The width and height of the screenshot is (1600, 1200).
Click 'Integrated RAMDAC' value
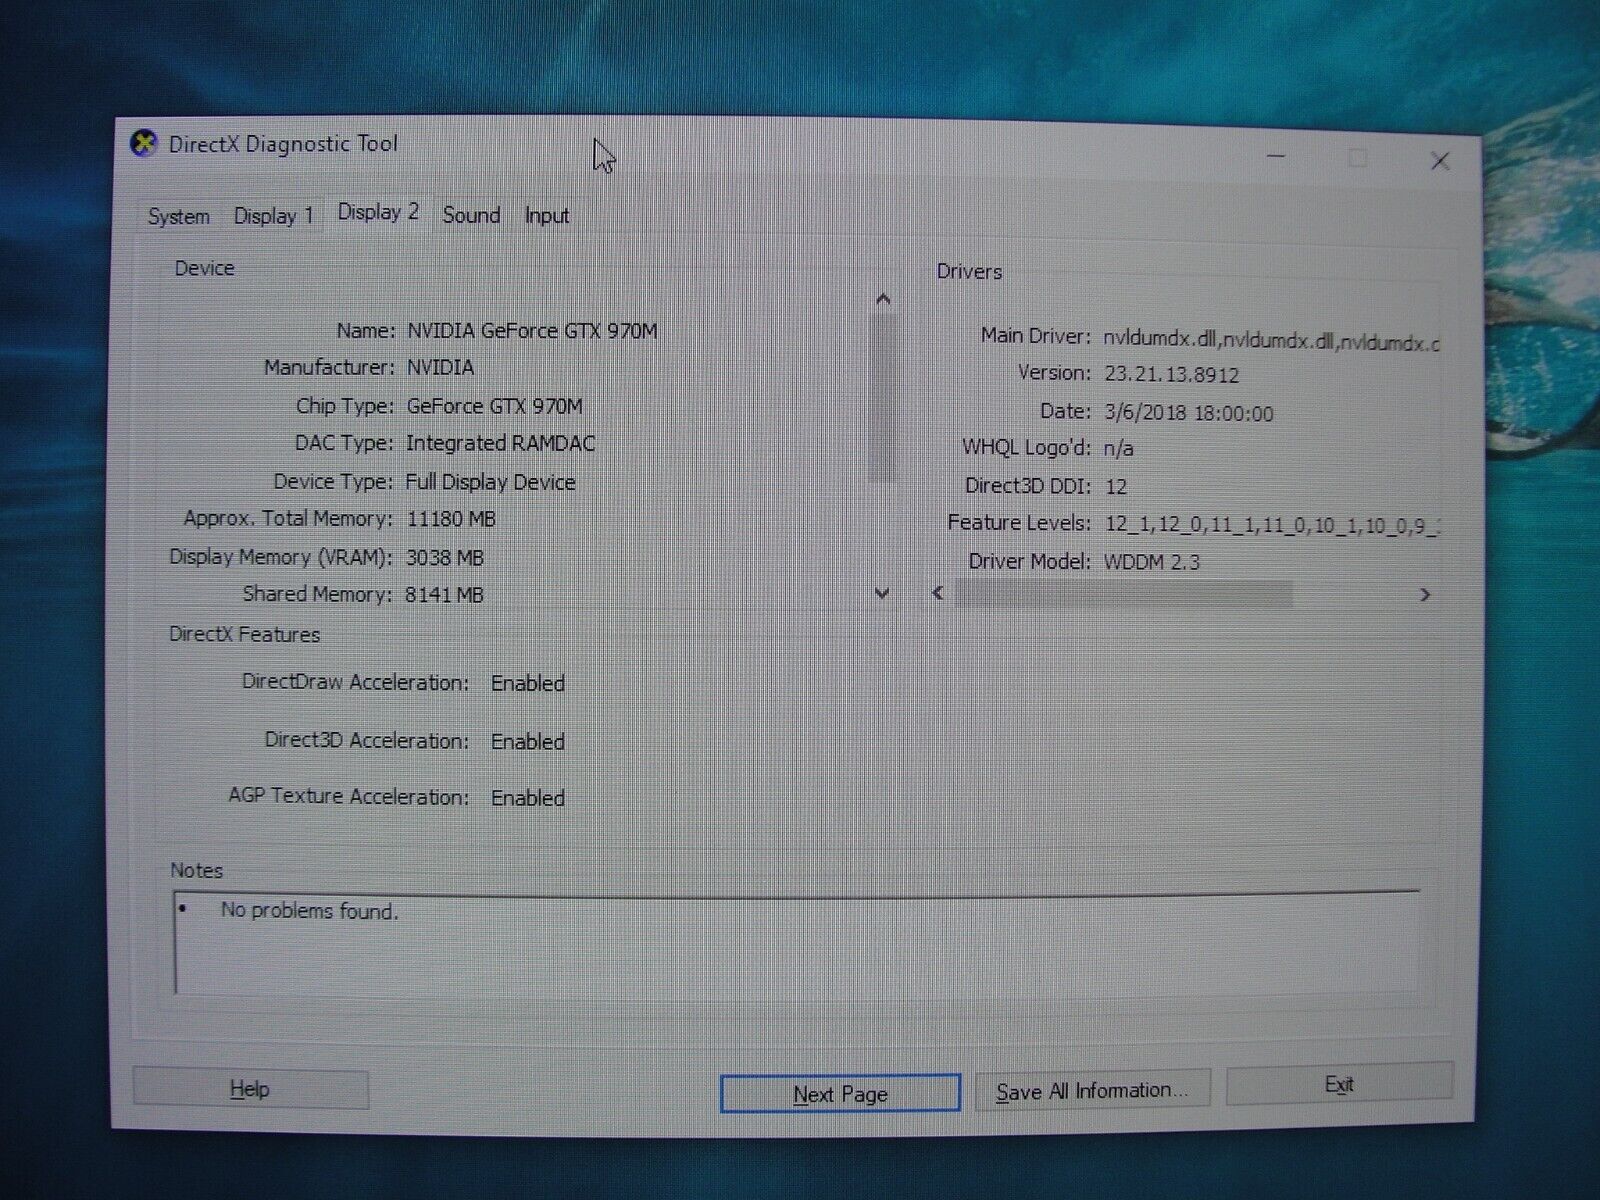[500, 443]
